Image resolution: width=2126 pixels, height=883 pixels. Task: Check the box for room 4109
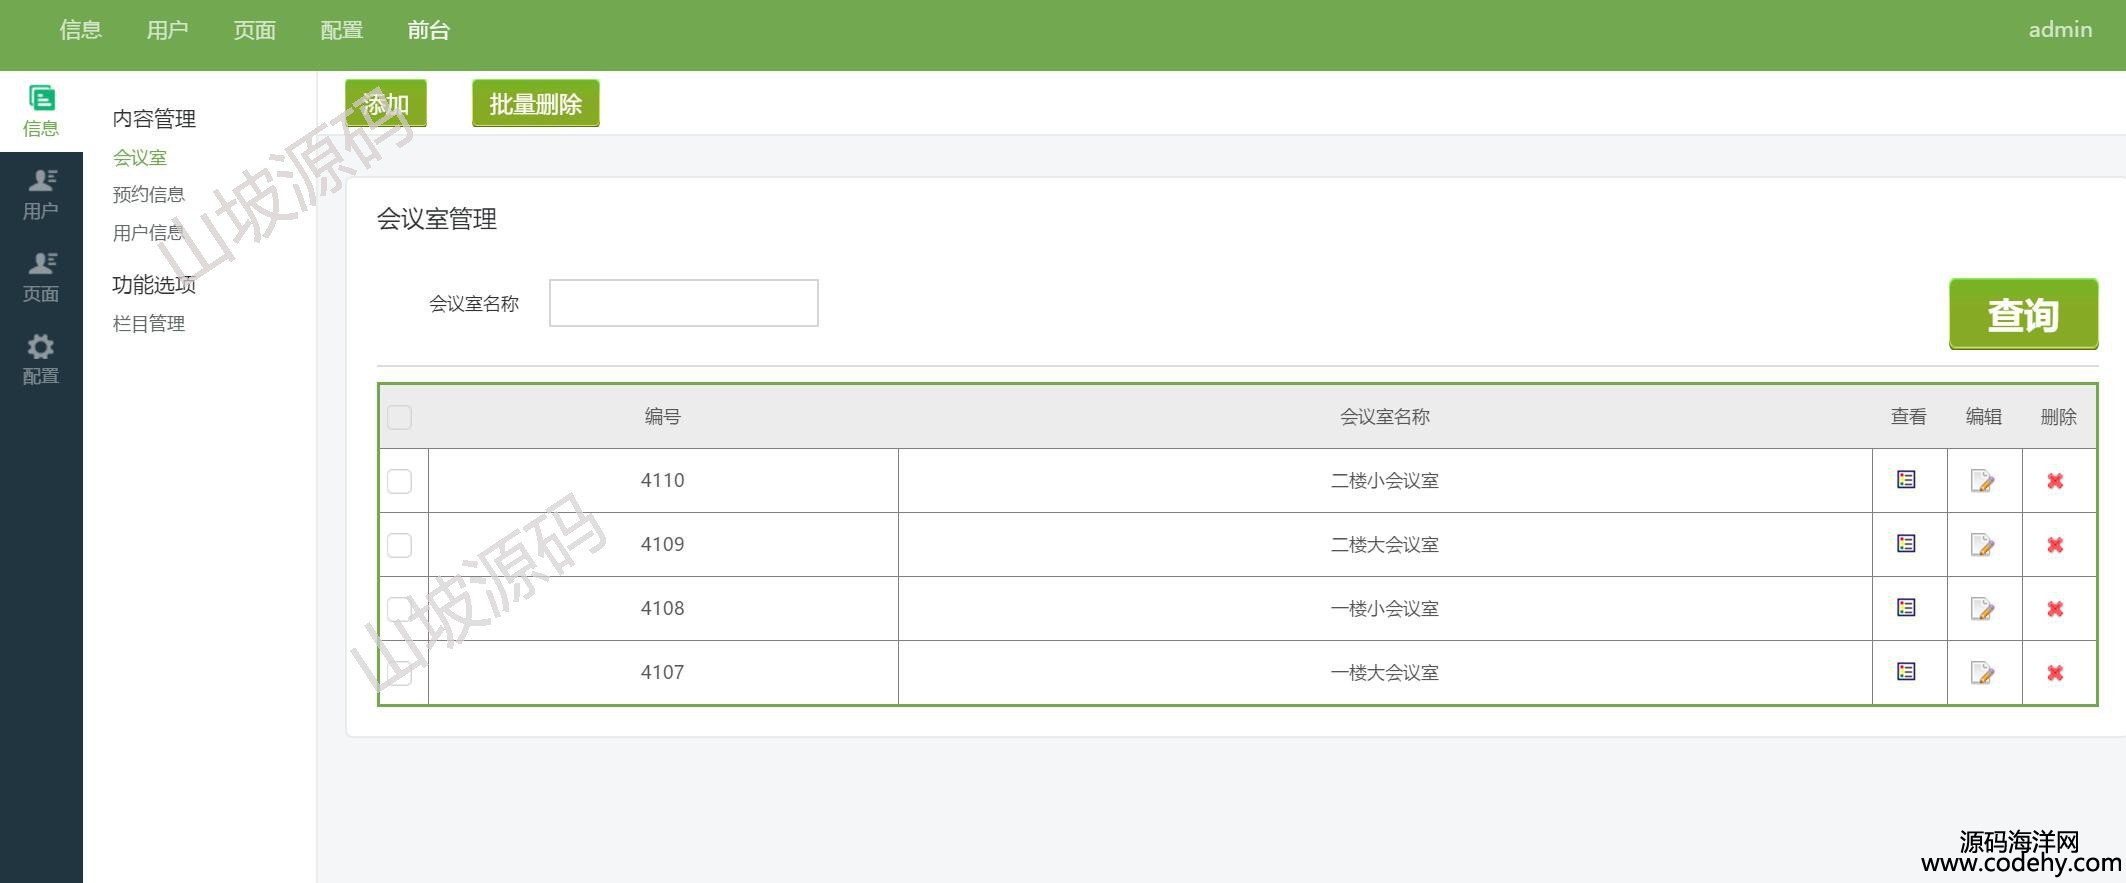click(399, 545)
